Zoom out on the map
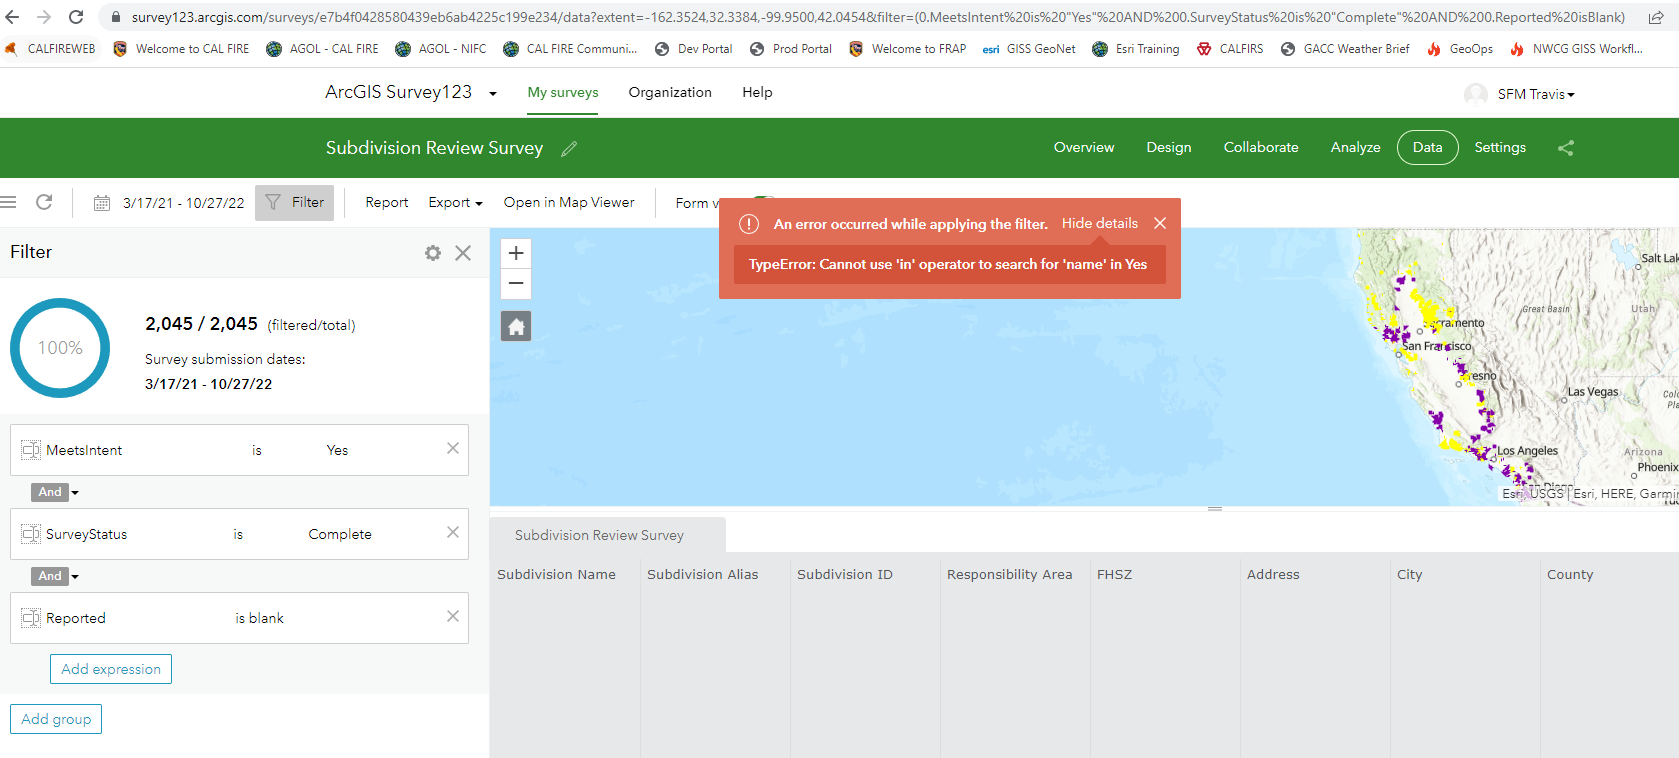This screenshot has width=1679, height=758. 516,284
